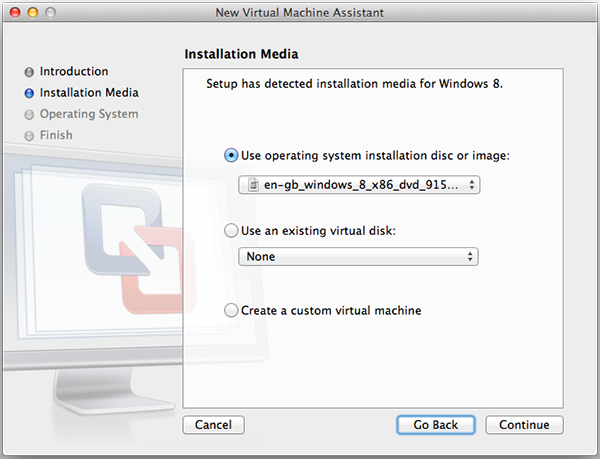The height and width of the screenshot is (459, 600).
Task: Minimize the window with the yellow button
Action: (x=33, y=13)
